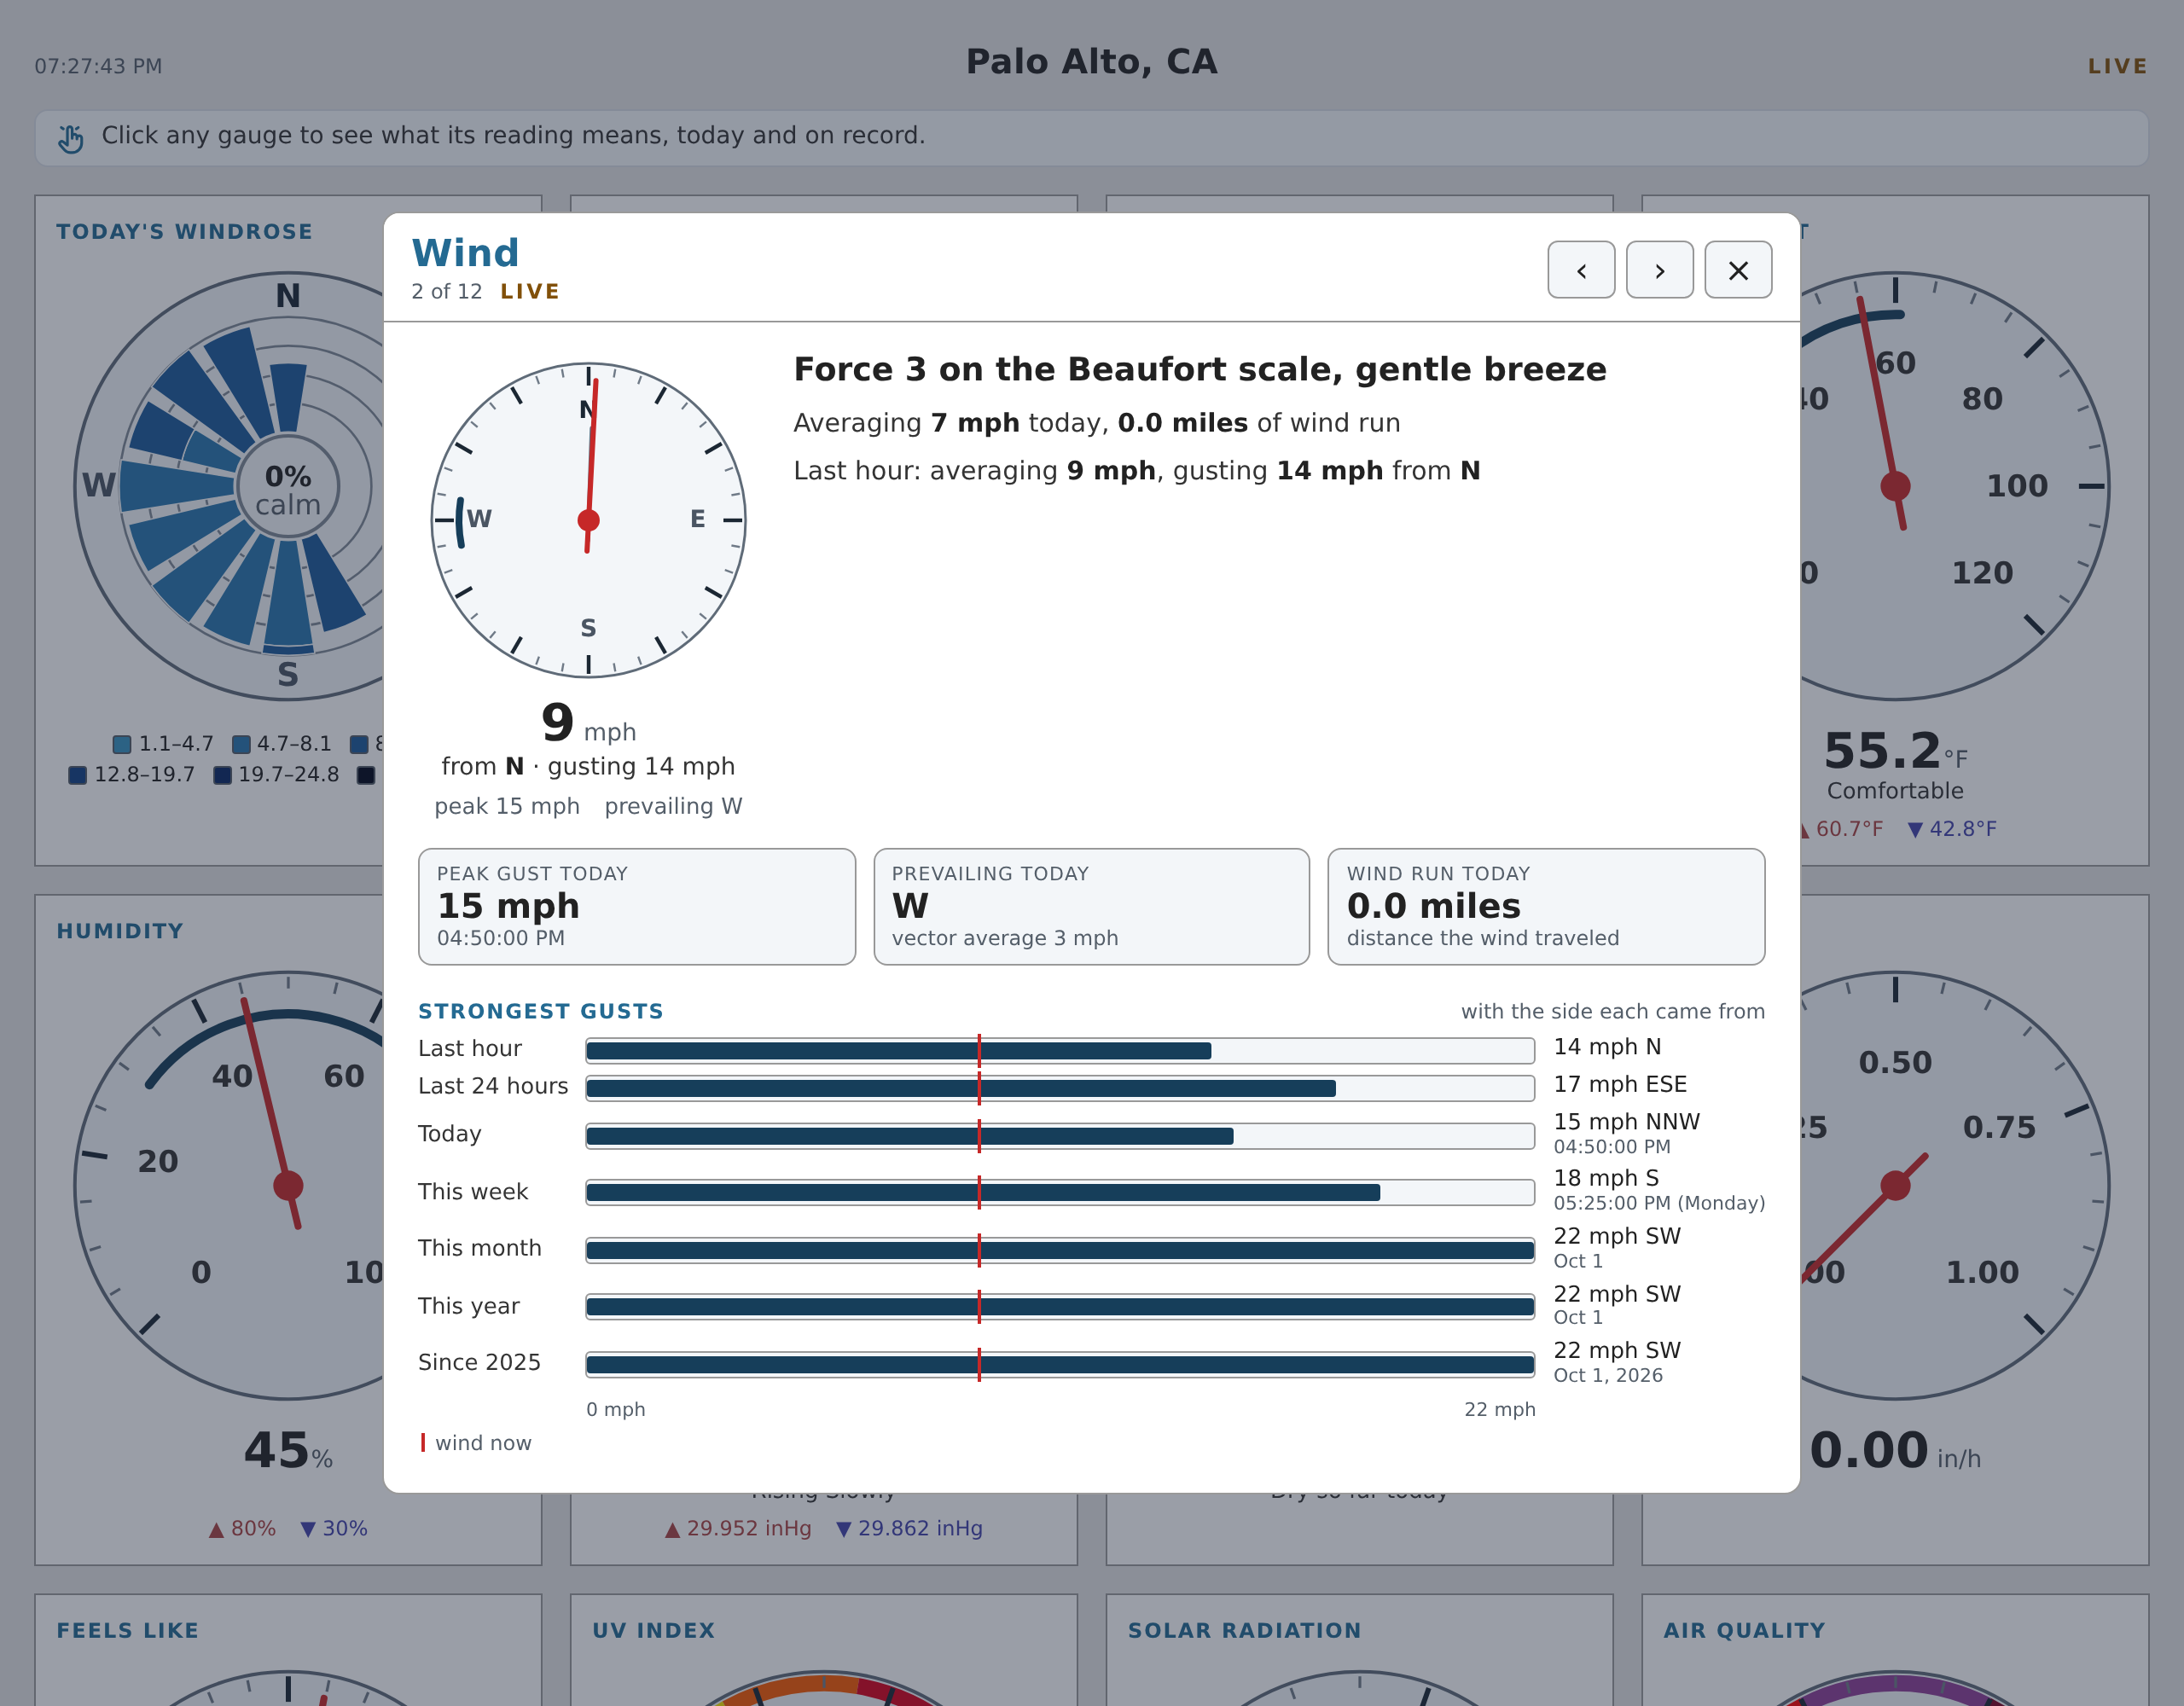2184x1706 pixels.
Task: Click the Last hour gust bar
Action: [x=1060, y=1050]
